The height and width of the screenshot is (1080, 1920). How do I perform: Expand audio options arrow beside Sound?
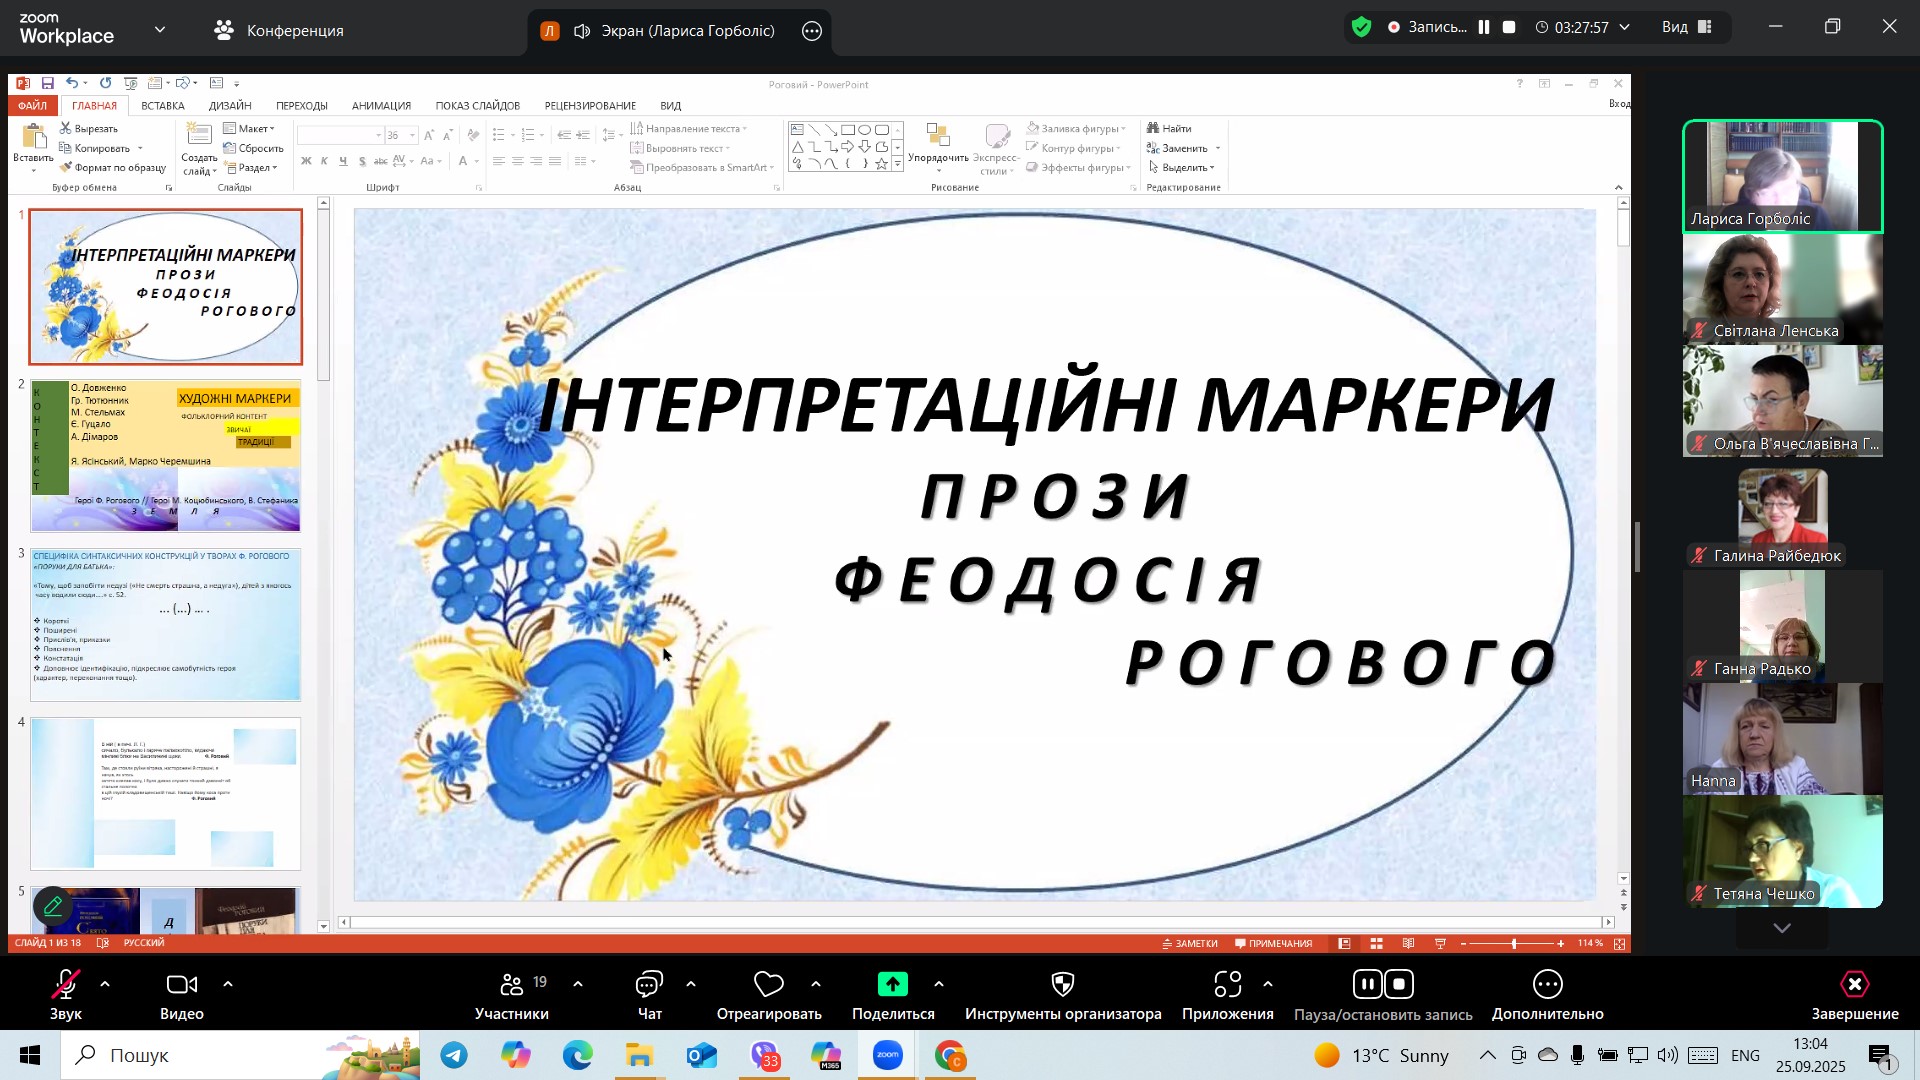tap(105, 985)
